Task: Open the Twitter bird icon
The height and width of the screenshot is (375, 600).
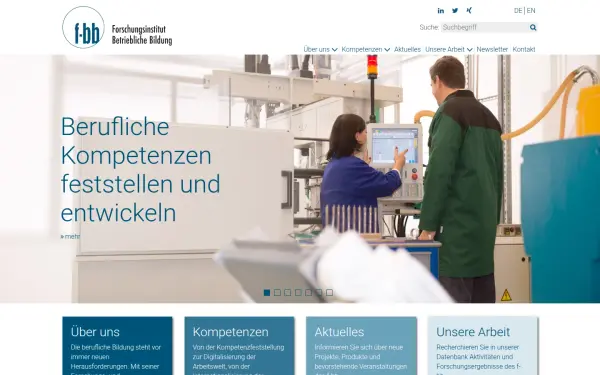Action: tap(455, 11)
